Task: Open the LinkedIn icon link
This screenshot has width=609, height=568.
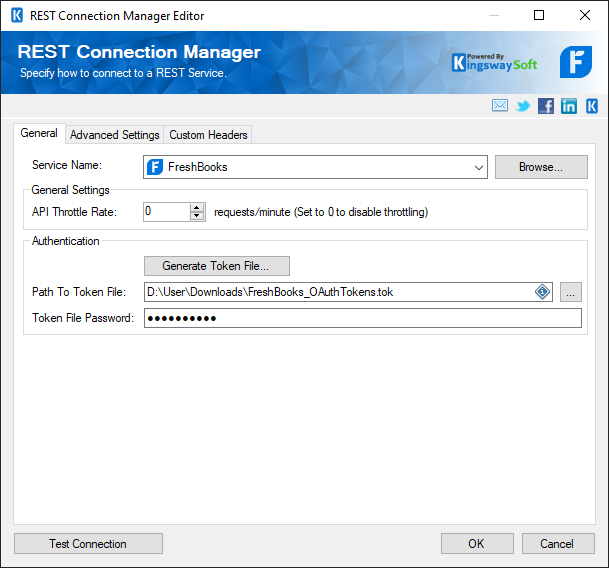Action: [569, 106]
